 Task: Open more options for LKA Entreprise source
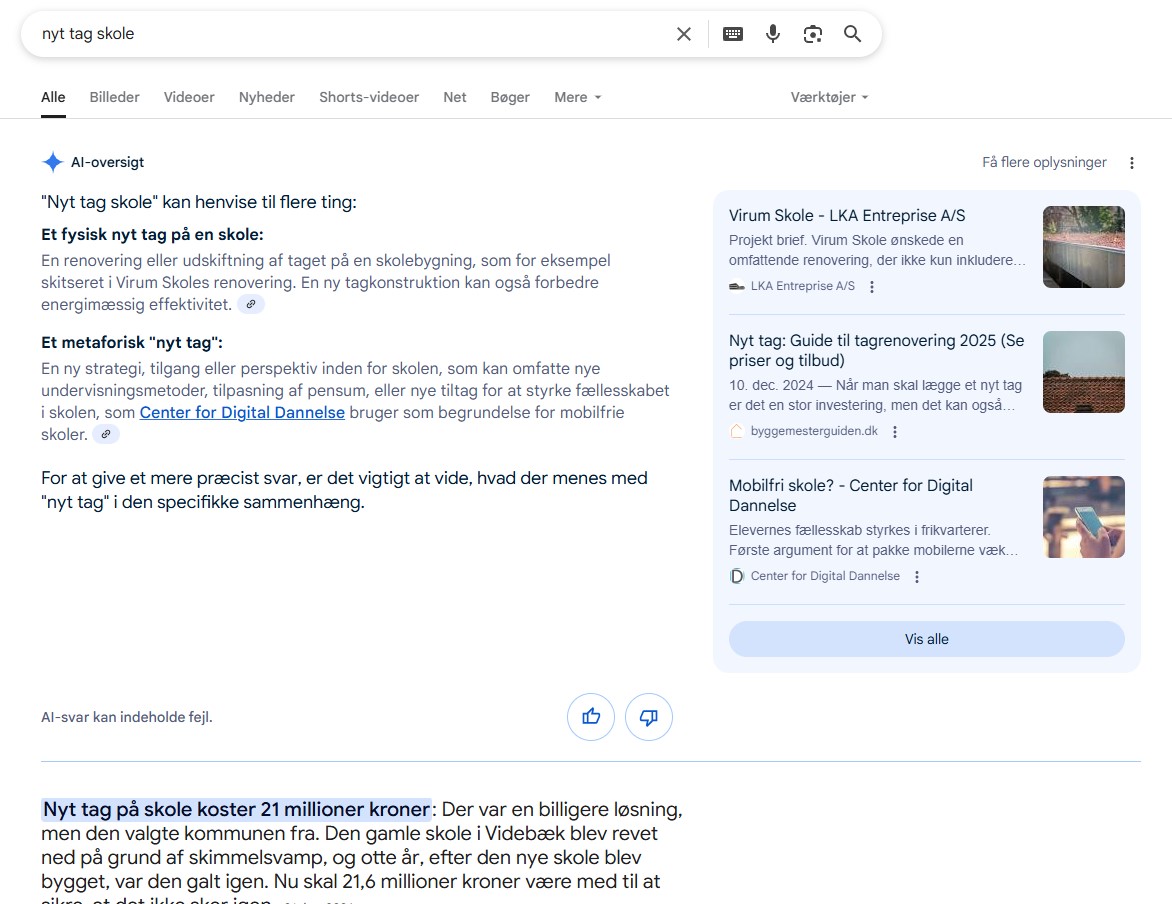coord(872,287)
